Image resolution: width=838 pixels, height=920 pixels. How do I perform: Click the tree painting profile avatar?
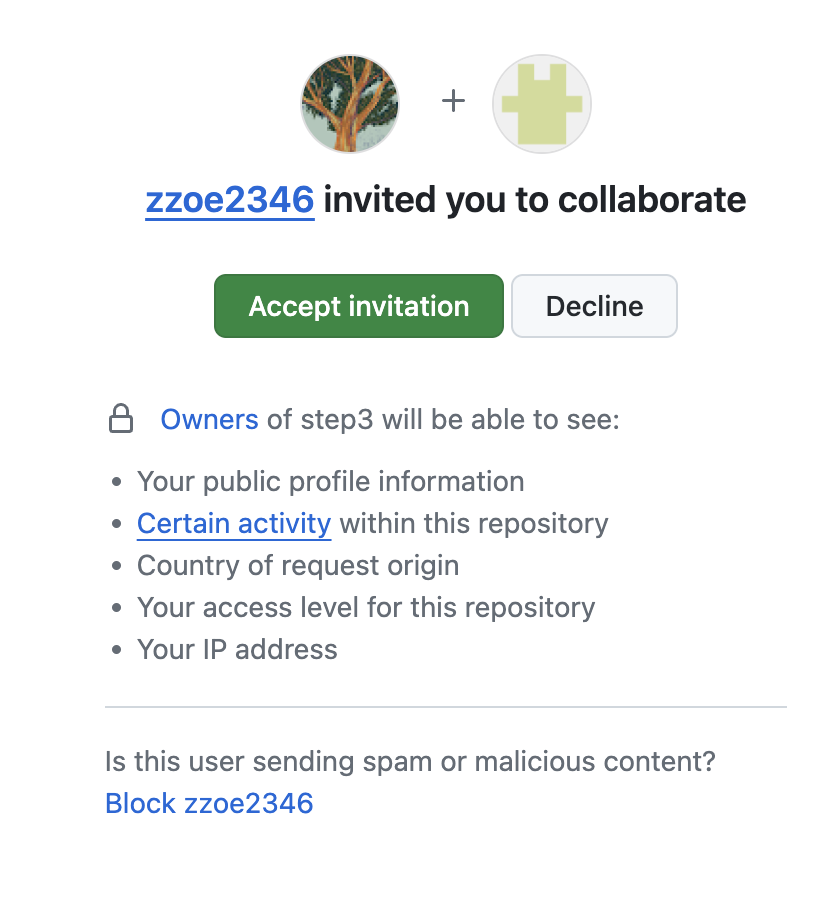350,104
